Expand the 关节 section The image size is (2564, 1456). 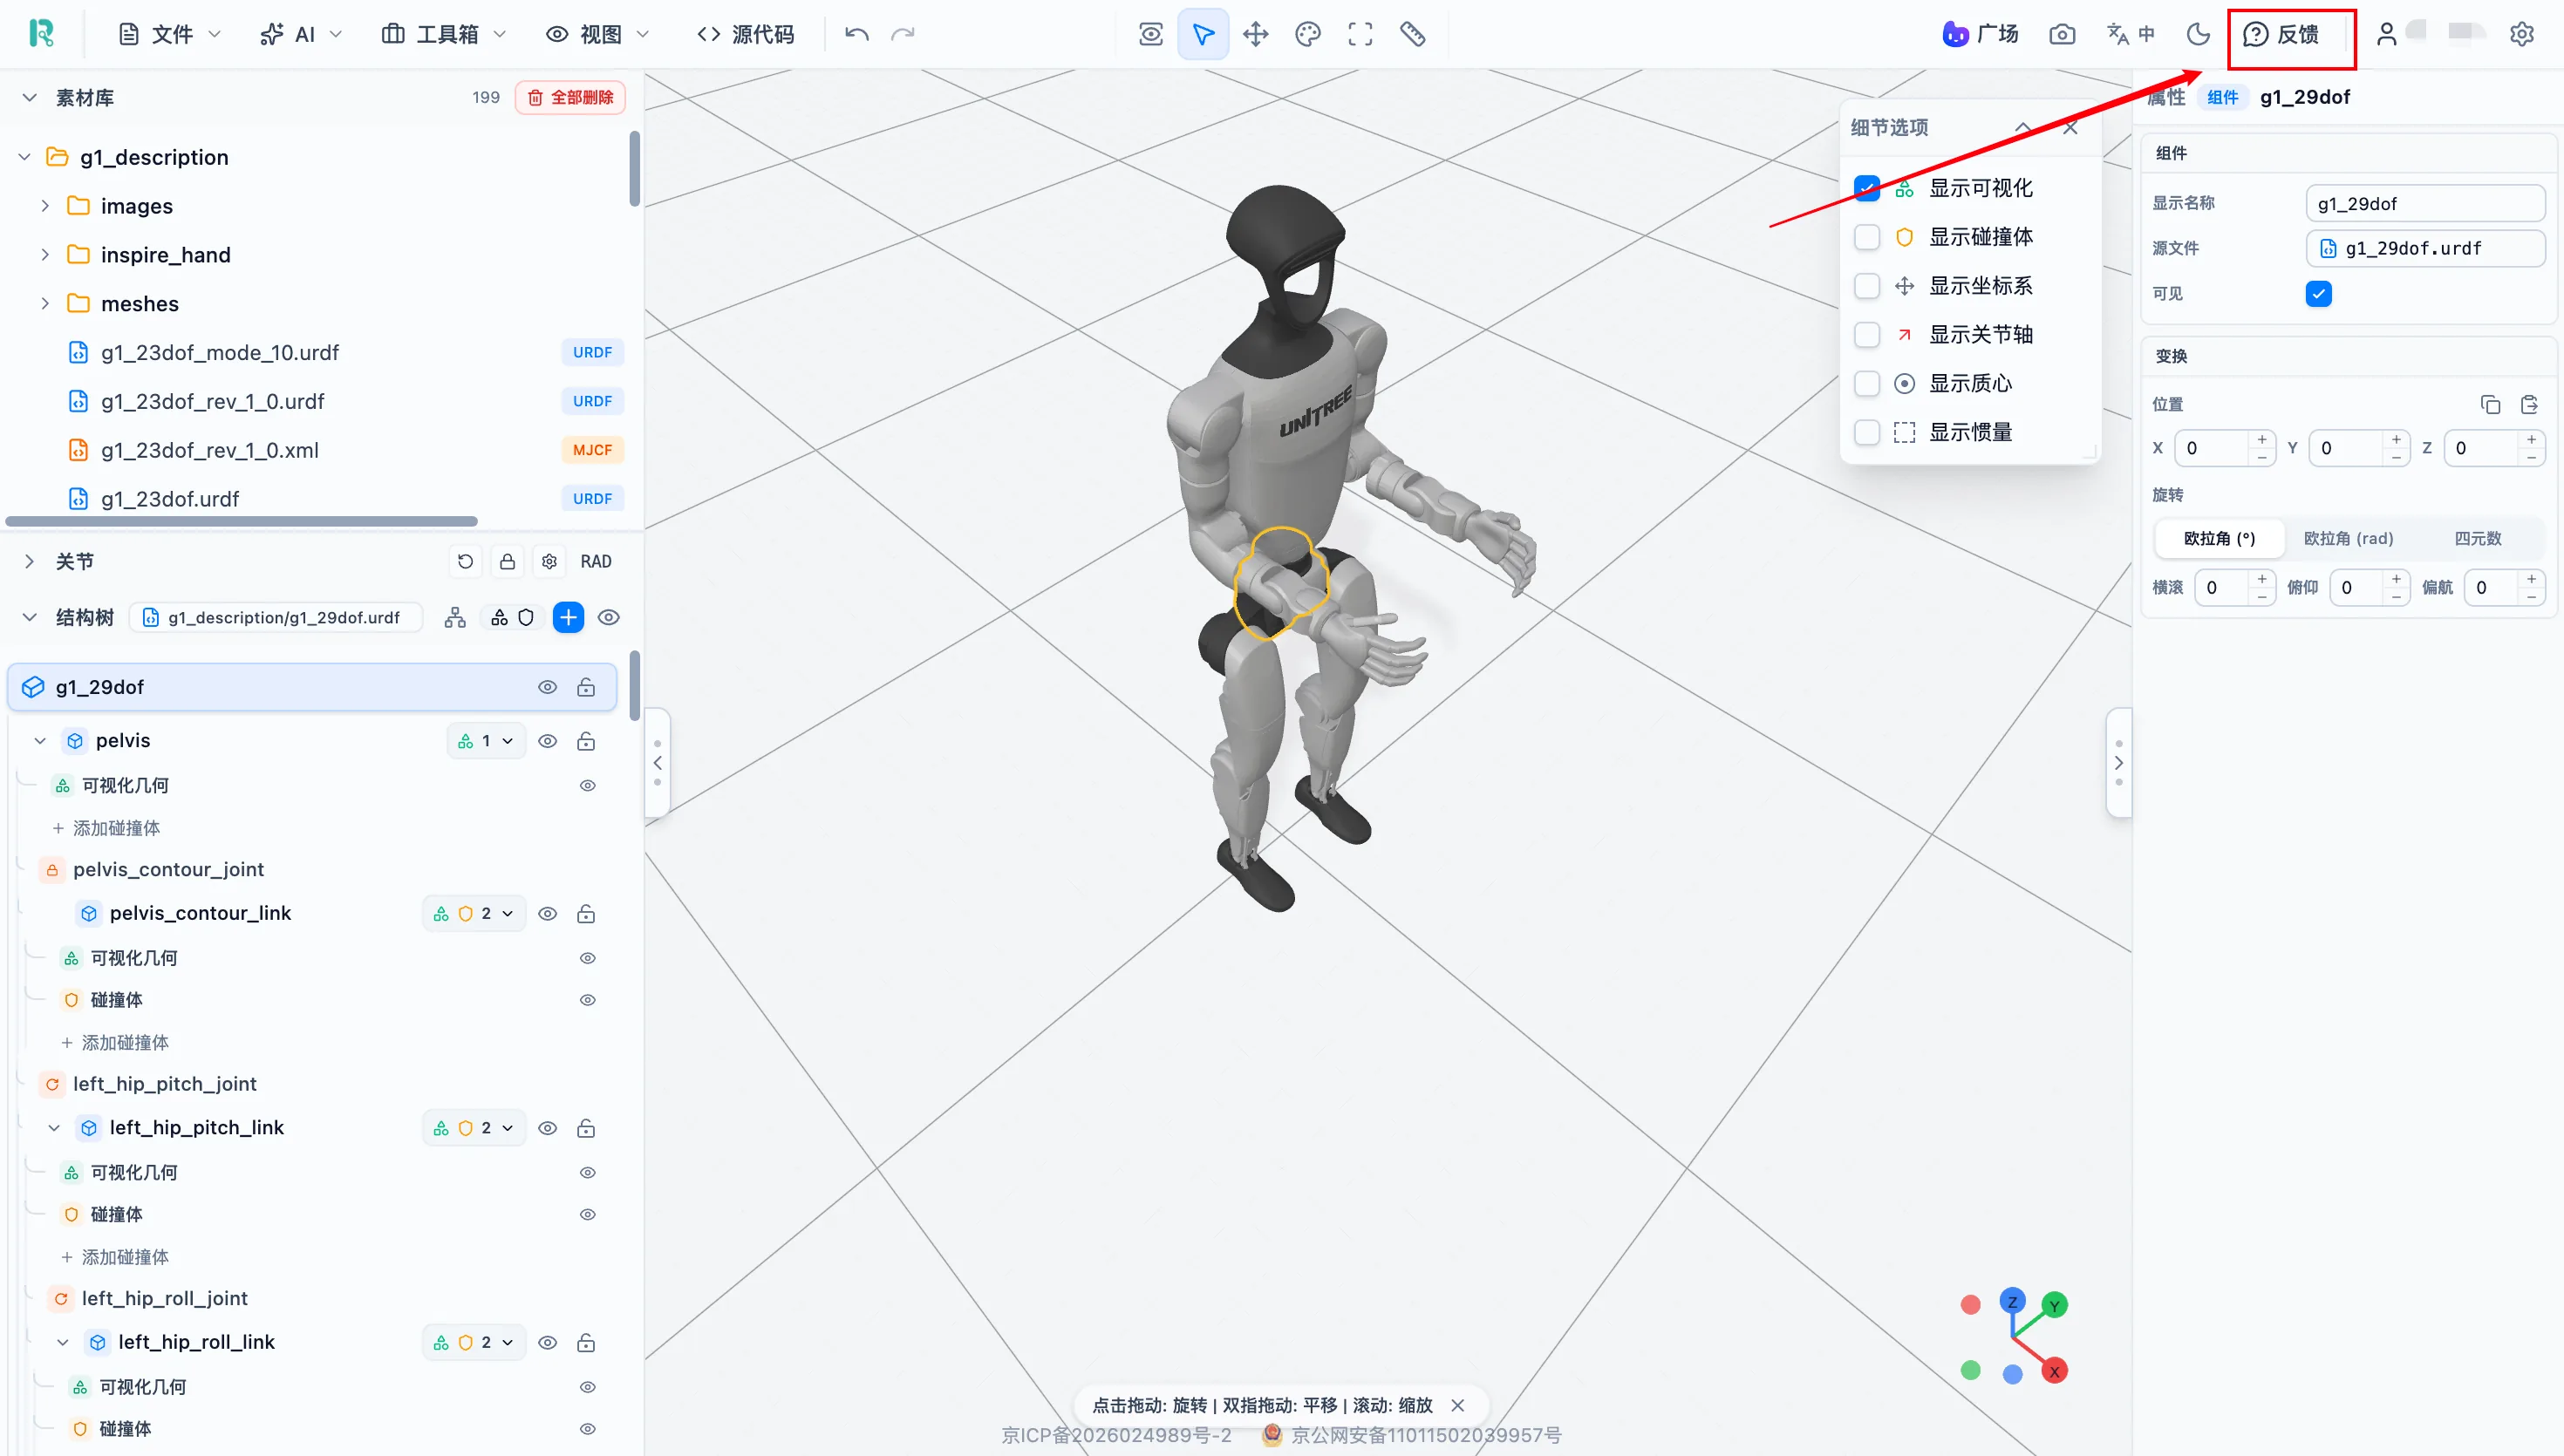[29, 561]
